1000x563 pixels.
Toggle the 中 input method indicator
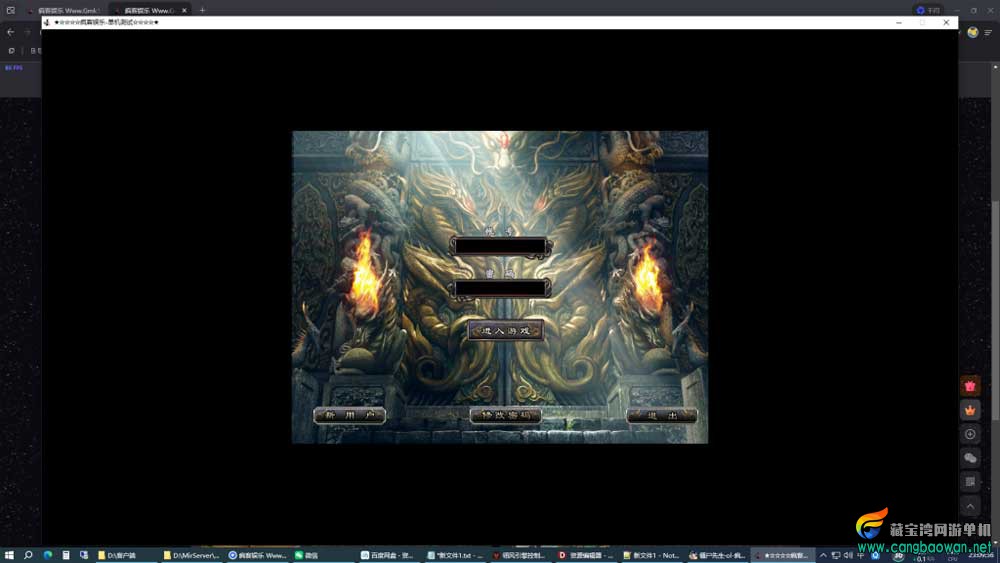click(861, 555)
